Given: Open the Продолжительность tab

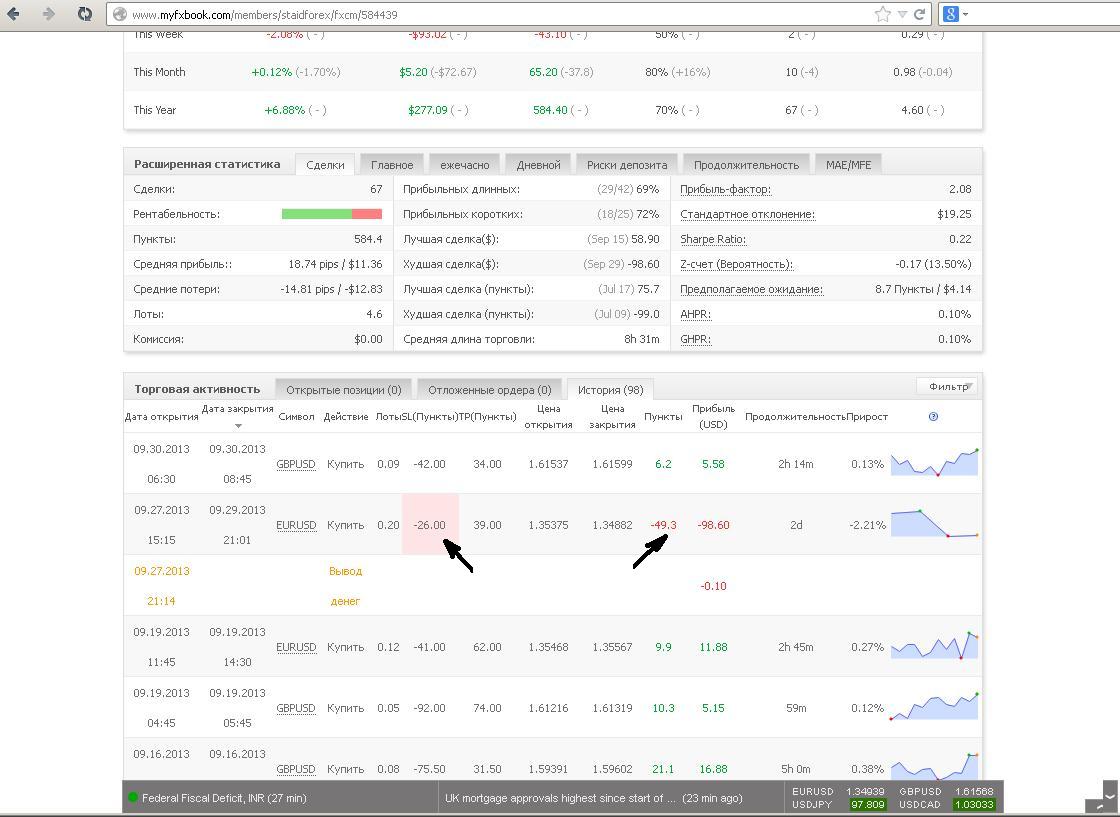Looking at the screenshot, I should 746,165.
